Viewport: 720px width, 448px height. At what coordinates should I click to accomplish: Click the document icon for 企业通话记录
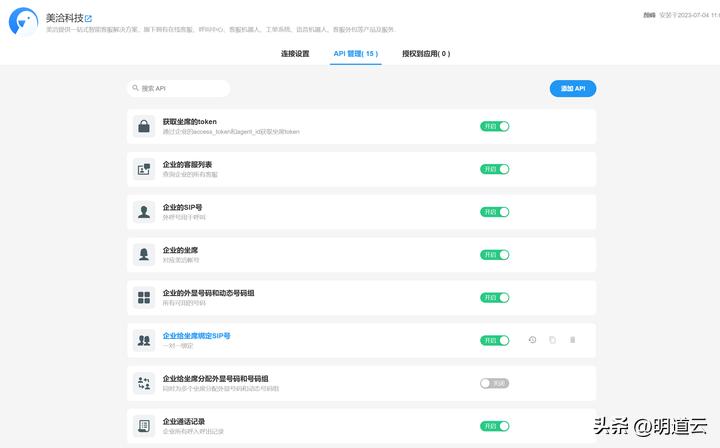tap(144, 426)
